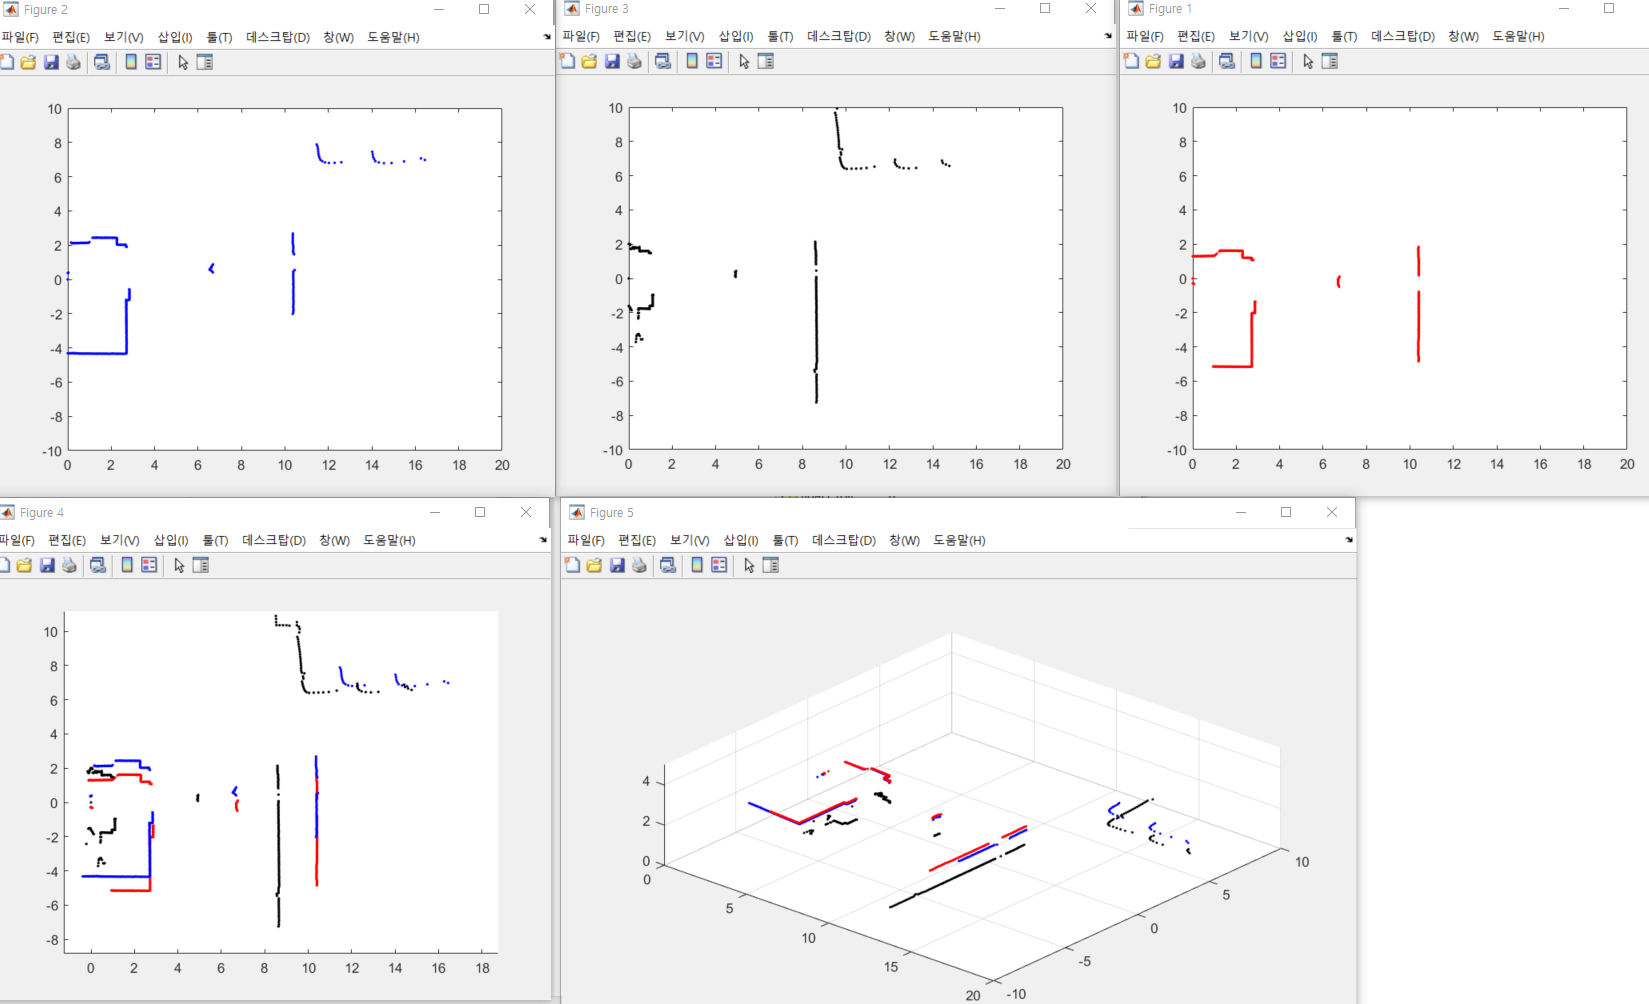The image size is (1649, 1004).
Task: Open the Property Inspector from Figure 5 toolbar
Action: (768, 565)
